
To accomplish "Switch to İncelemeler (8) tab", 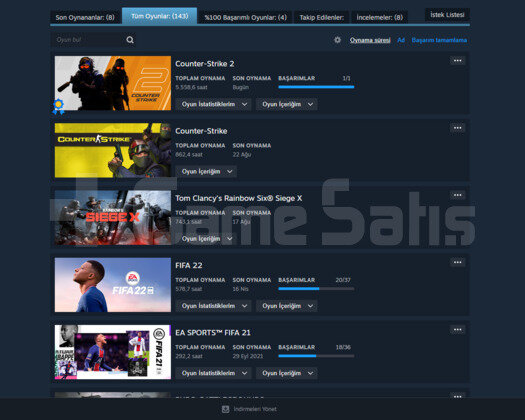I will [379, 17].
